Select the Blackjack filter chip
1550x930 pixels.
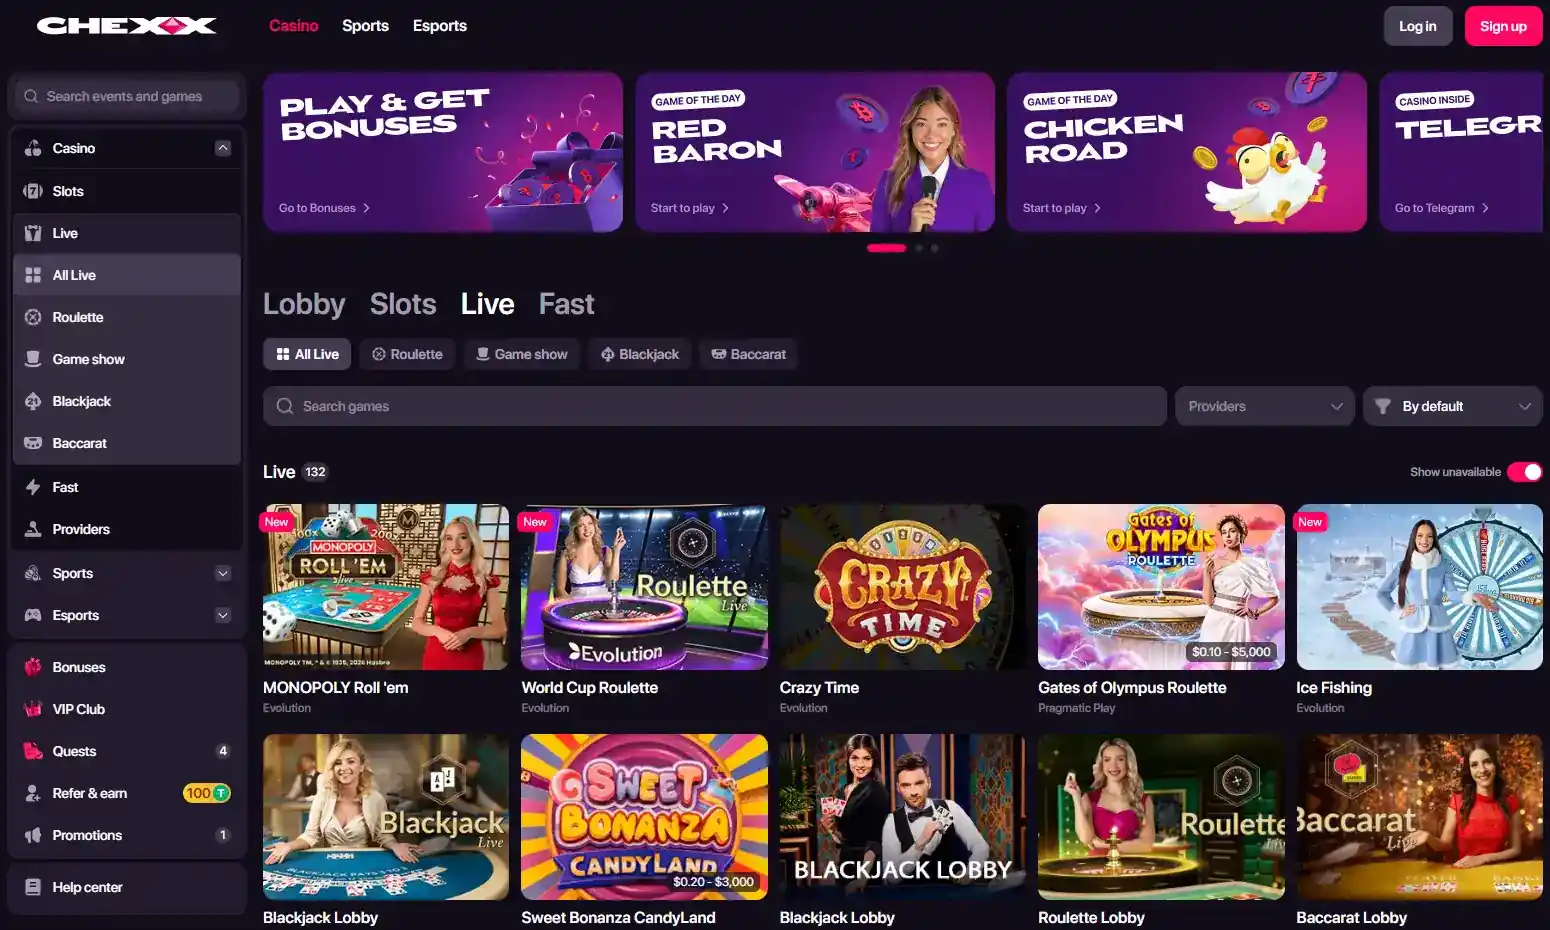[x=639, y=354]
